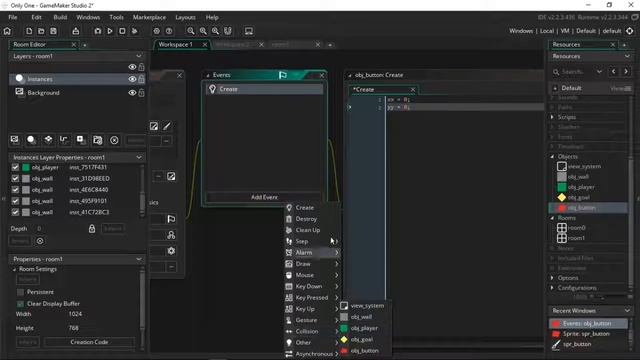This screenshot has height=360, width=640.
Task: Open the Build menu
Action: coord(60,17)
